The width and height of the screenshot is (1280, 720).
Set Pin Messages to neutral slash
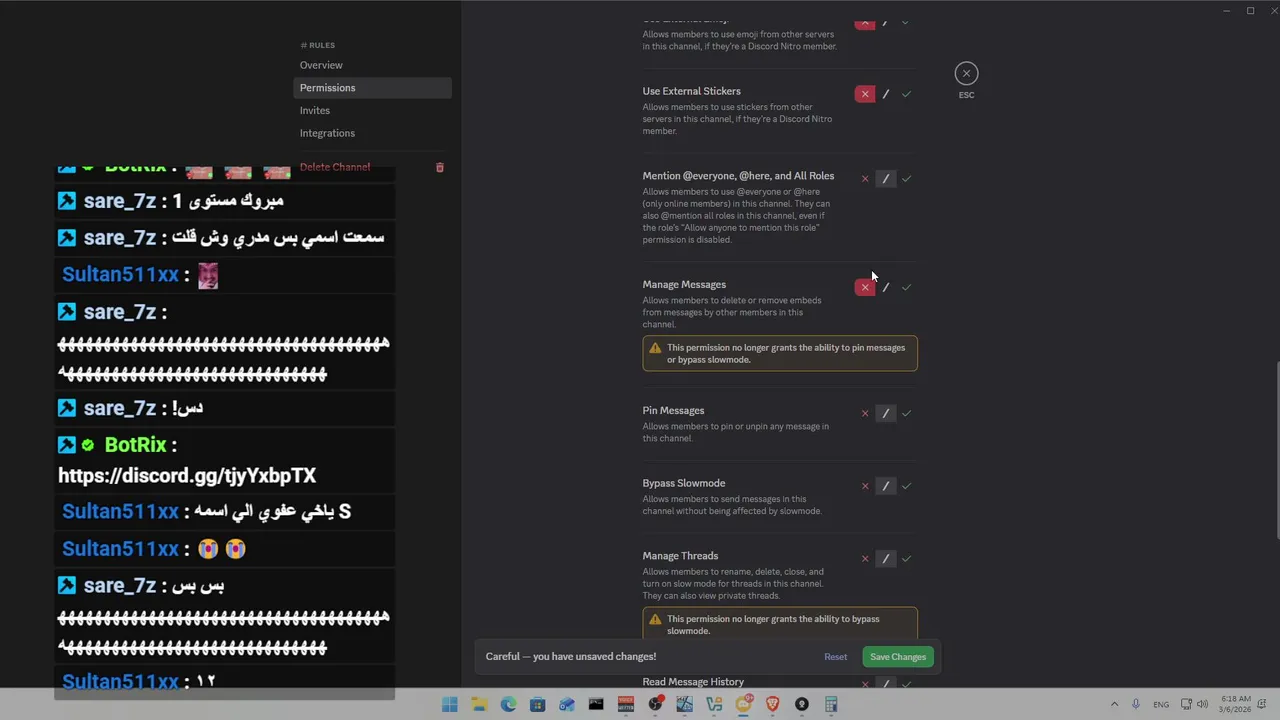click(886, 413)
